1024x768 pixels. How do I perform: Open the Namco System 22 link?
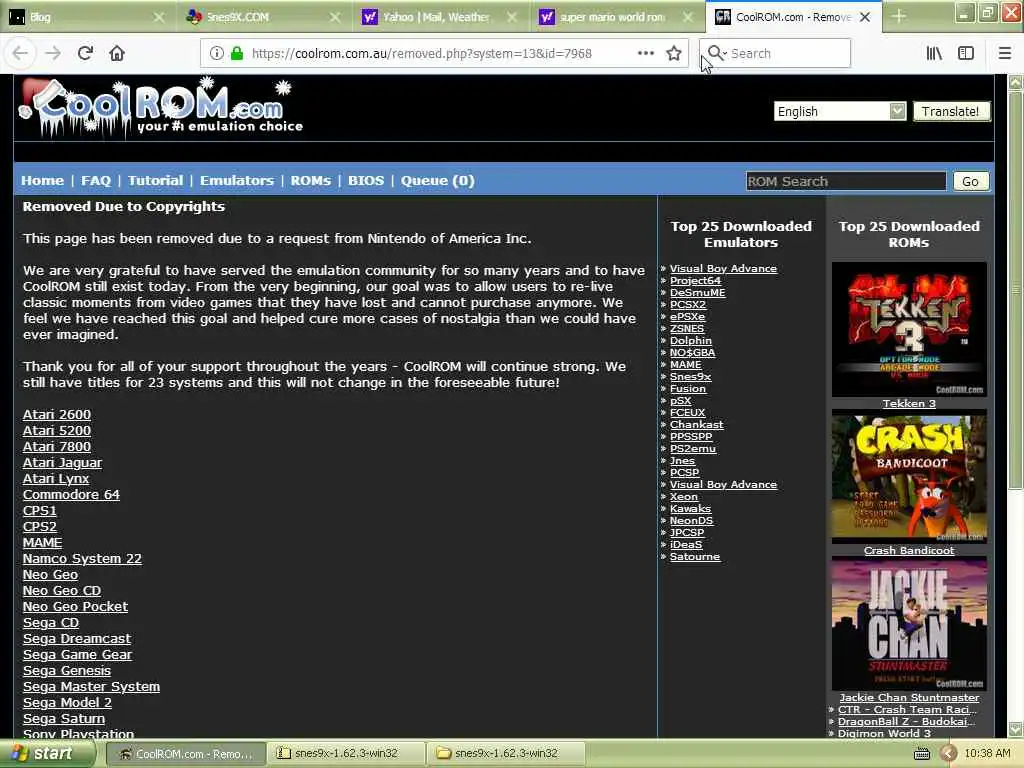tap(82, 559)
